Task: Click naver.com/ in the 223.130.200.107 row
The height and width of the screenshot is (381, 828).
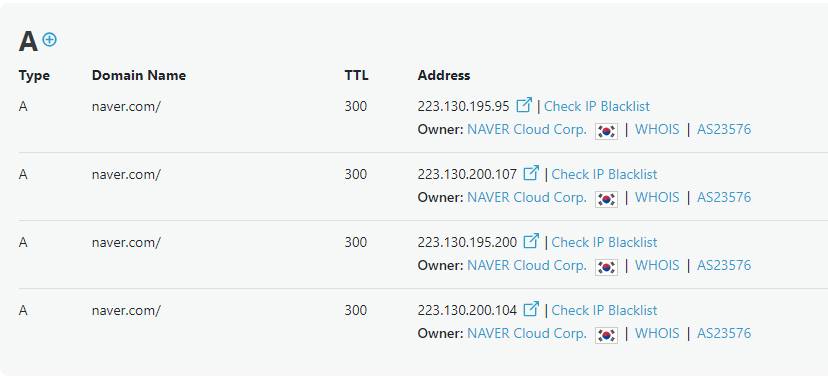Action: pyautogui.click(x=126, y=175)
